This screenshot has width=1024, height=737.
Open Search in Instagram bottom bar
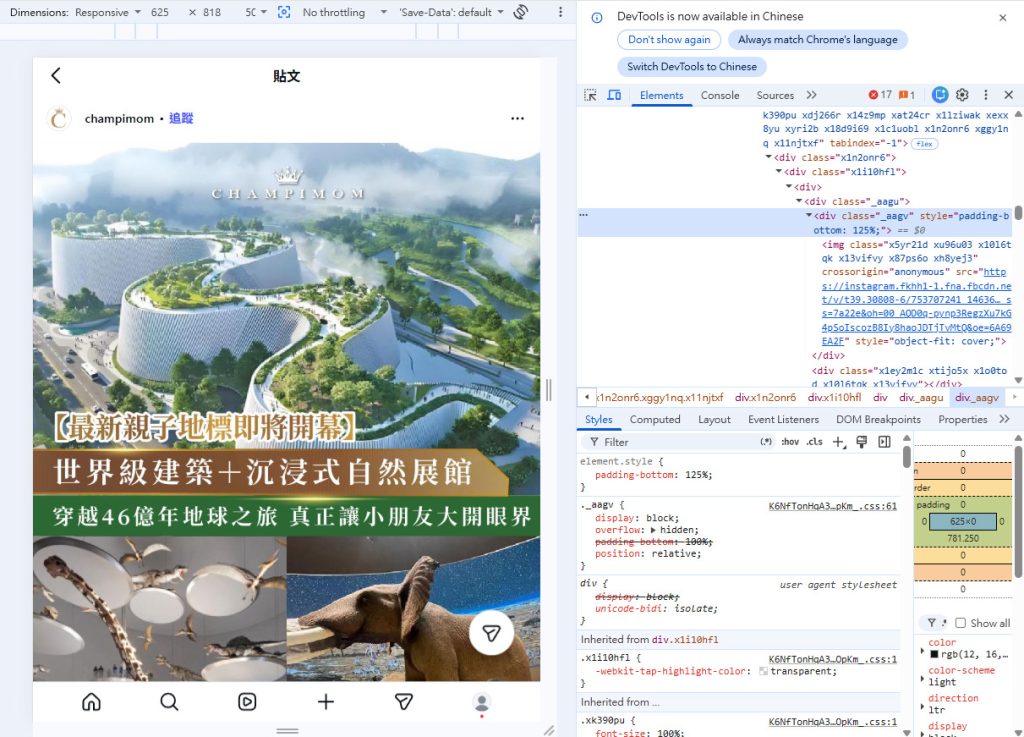pos(169,702)
